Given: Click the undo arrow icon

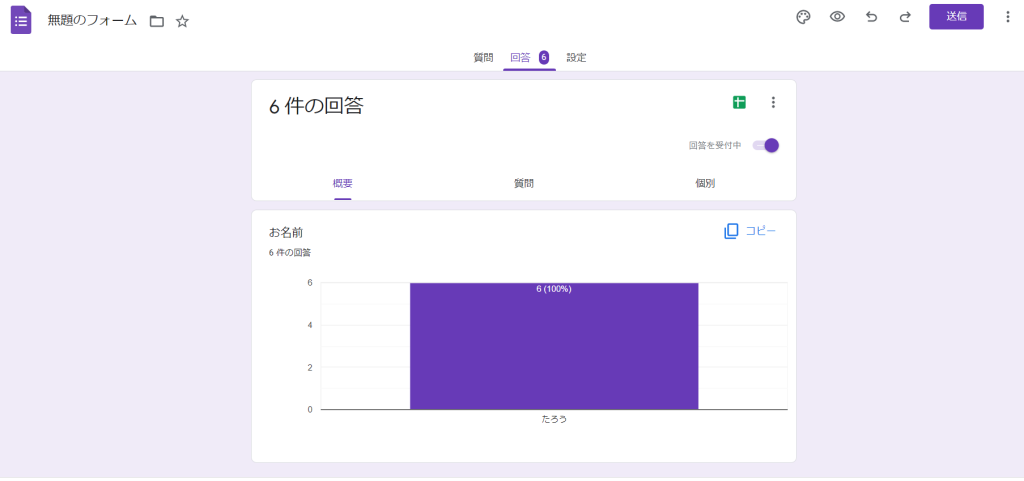Looking at the screenshot, I should 871,17.
